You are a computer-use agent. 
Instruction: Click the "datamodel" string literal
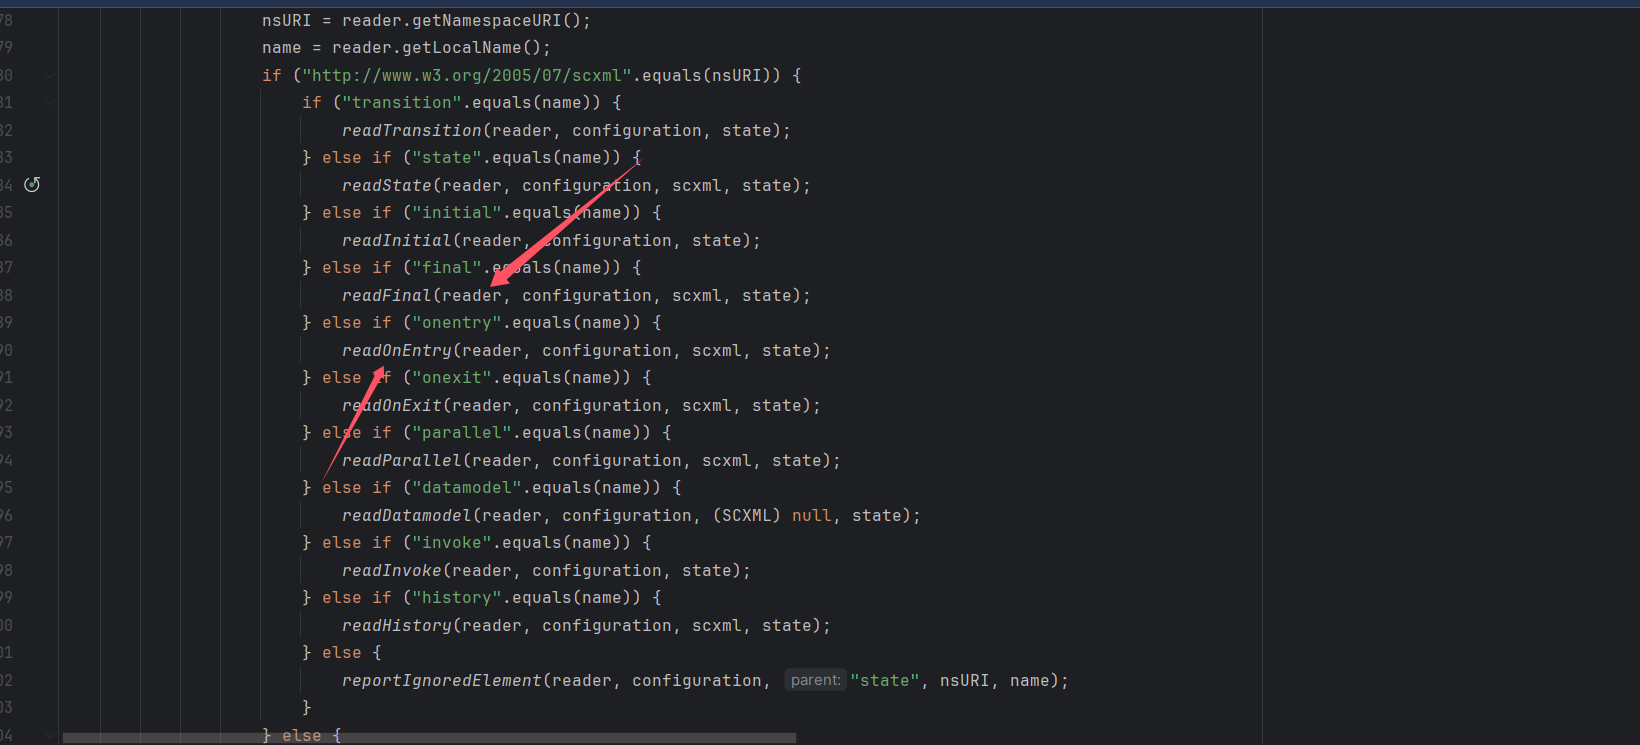[467, 488]
